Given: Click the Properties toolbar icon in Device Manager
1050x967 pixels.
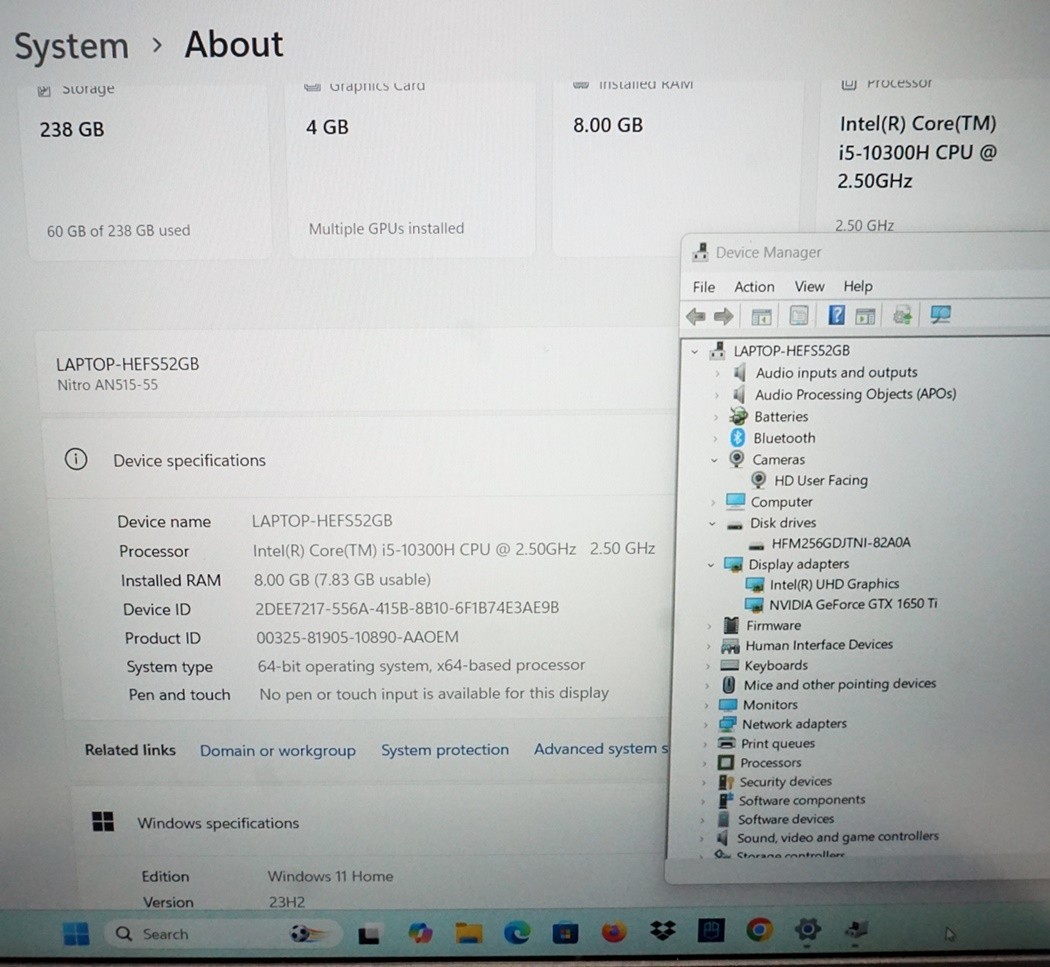Looking at the screenshot, I should pos(798,315).
